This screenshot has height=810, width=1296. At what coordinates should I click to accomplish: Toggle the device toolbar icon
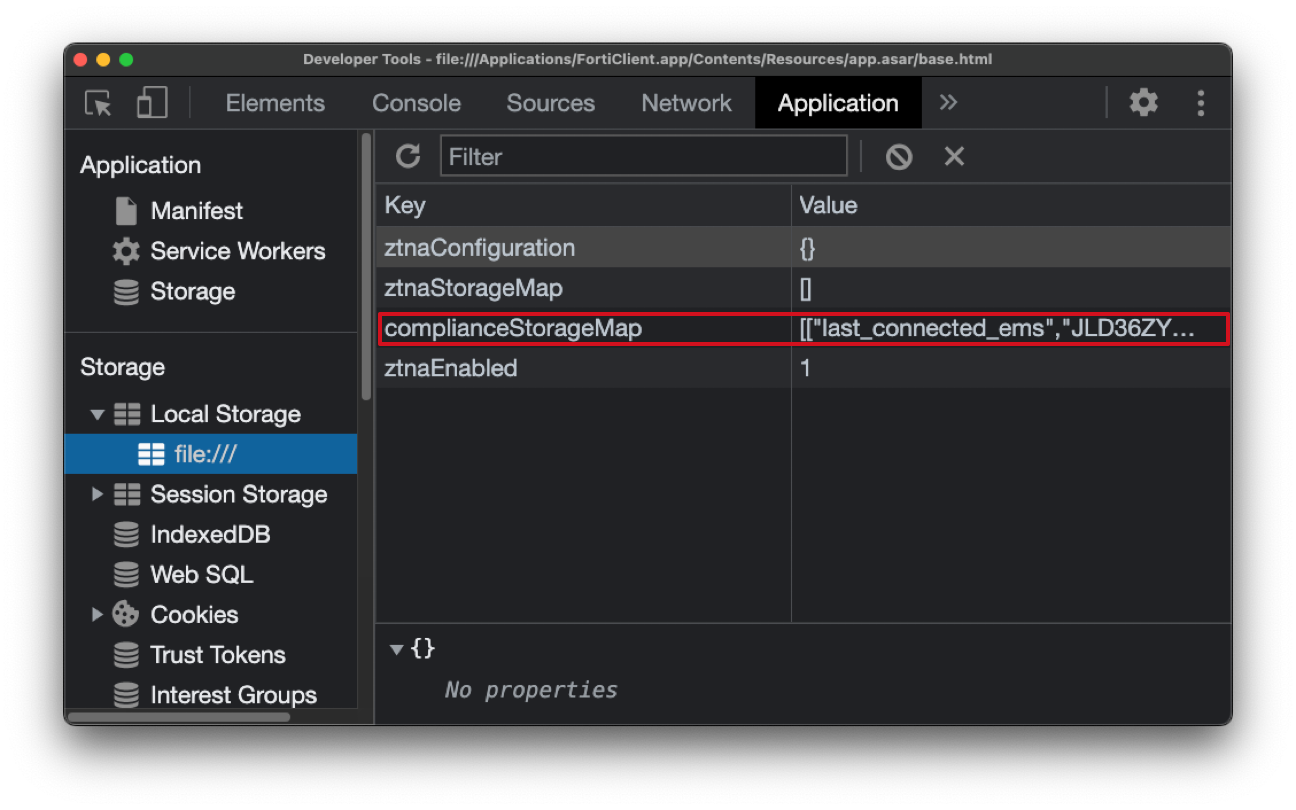[152, 103]
